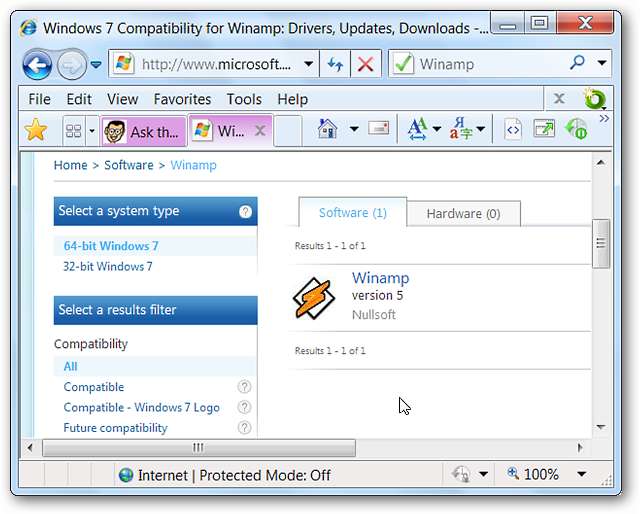Close the Wi... tab
640x514 pixels.
click(x=260, y=131)
